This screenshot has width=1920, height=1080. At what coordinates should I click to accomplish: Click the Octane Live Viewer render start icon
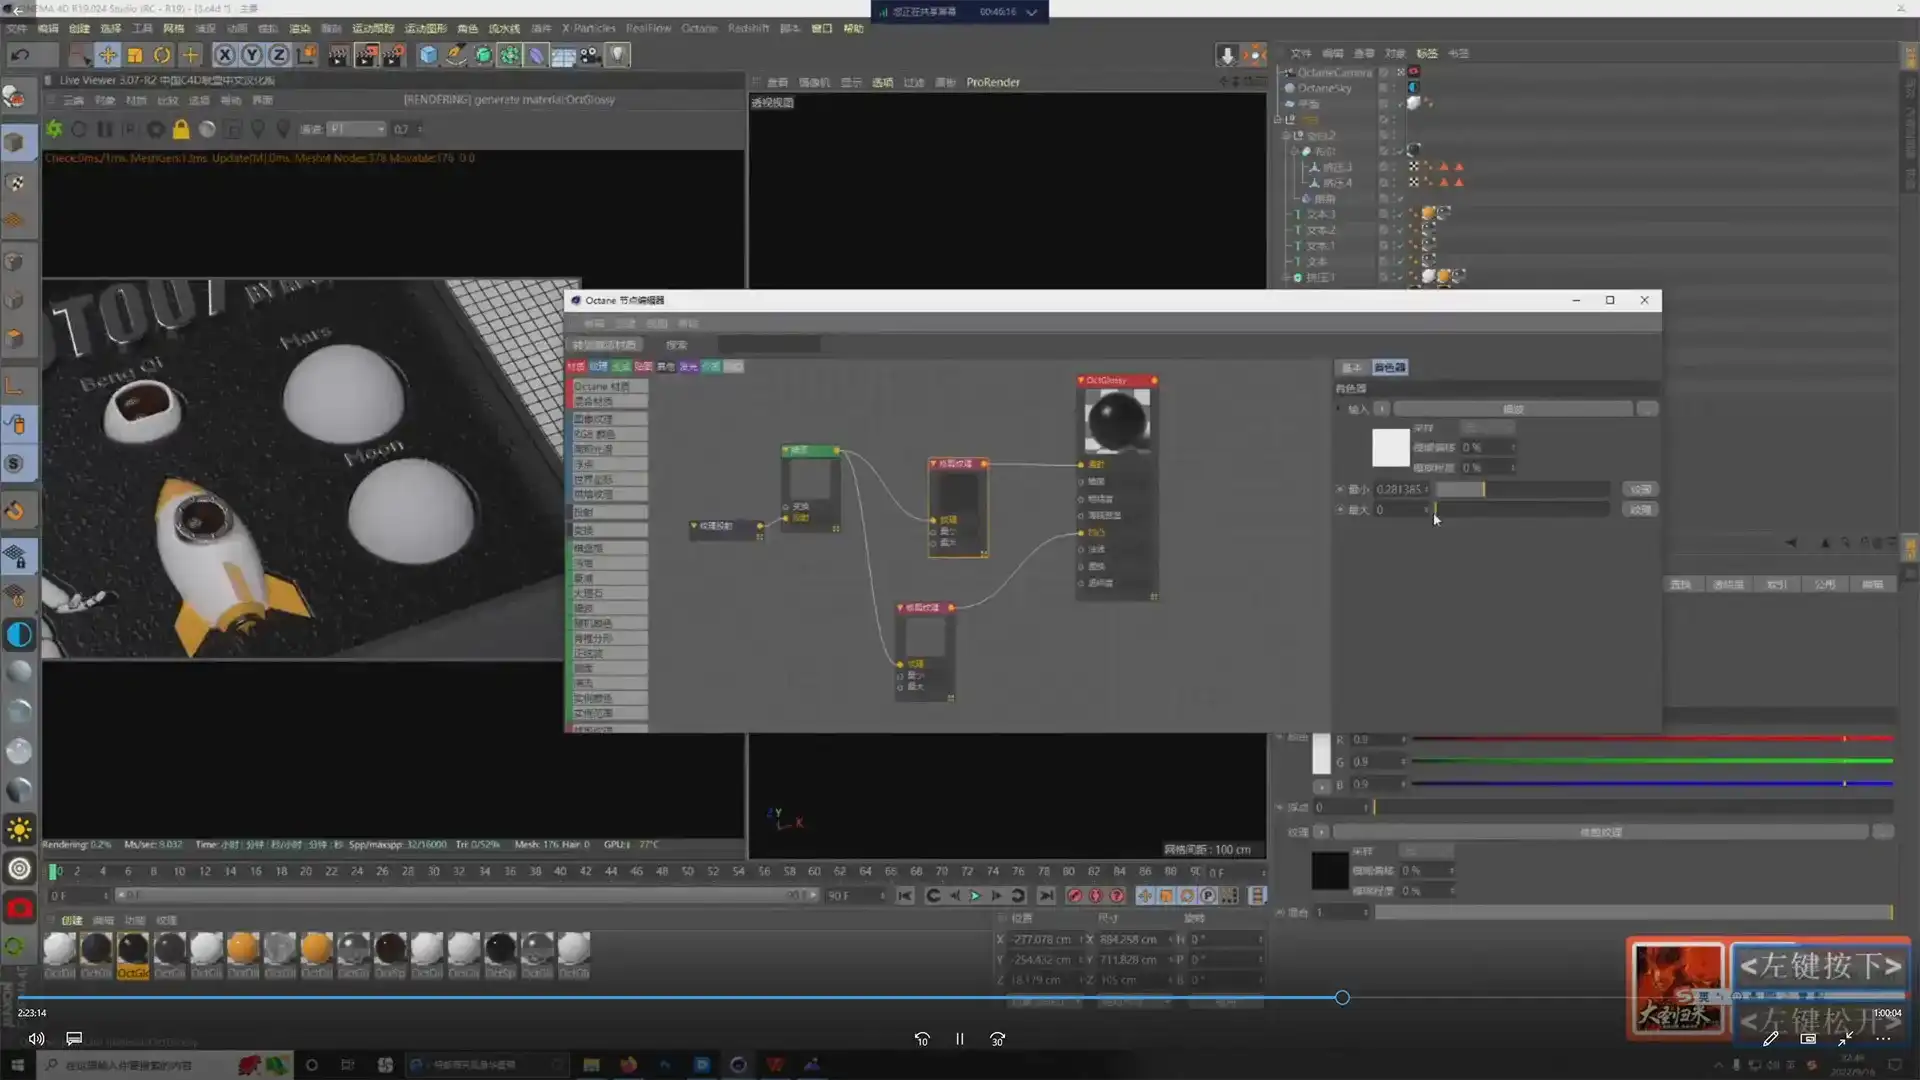pyautogui.click(x=54, y=129)
